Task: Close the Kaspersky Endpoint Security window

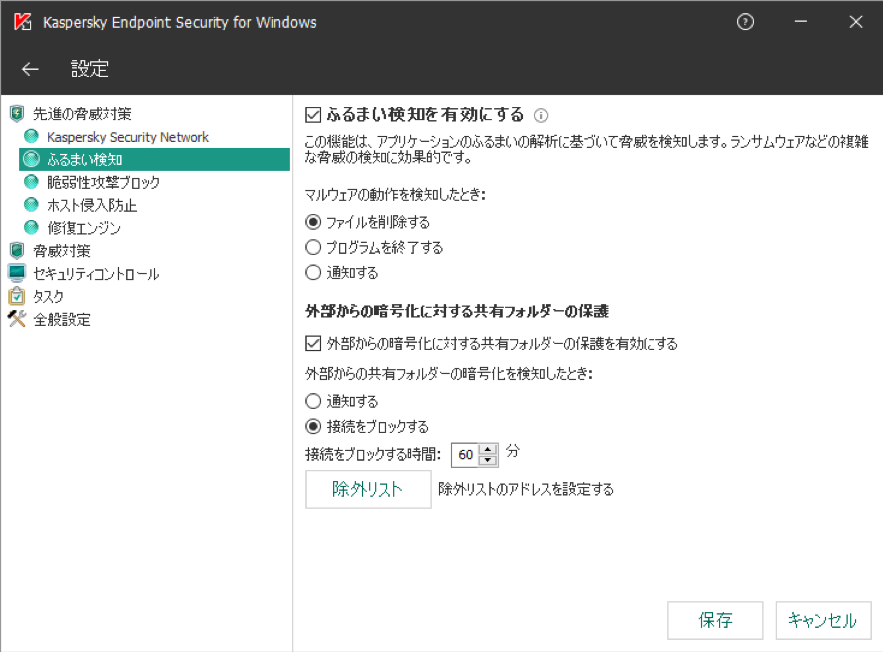Action: (x=856, y=22)
